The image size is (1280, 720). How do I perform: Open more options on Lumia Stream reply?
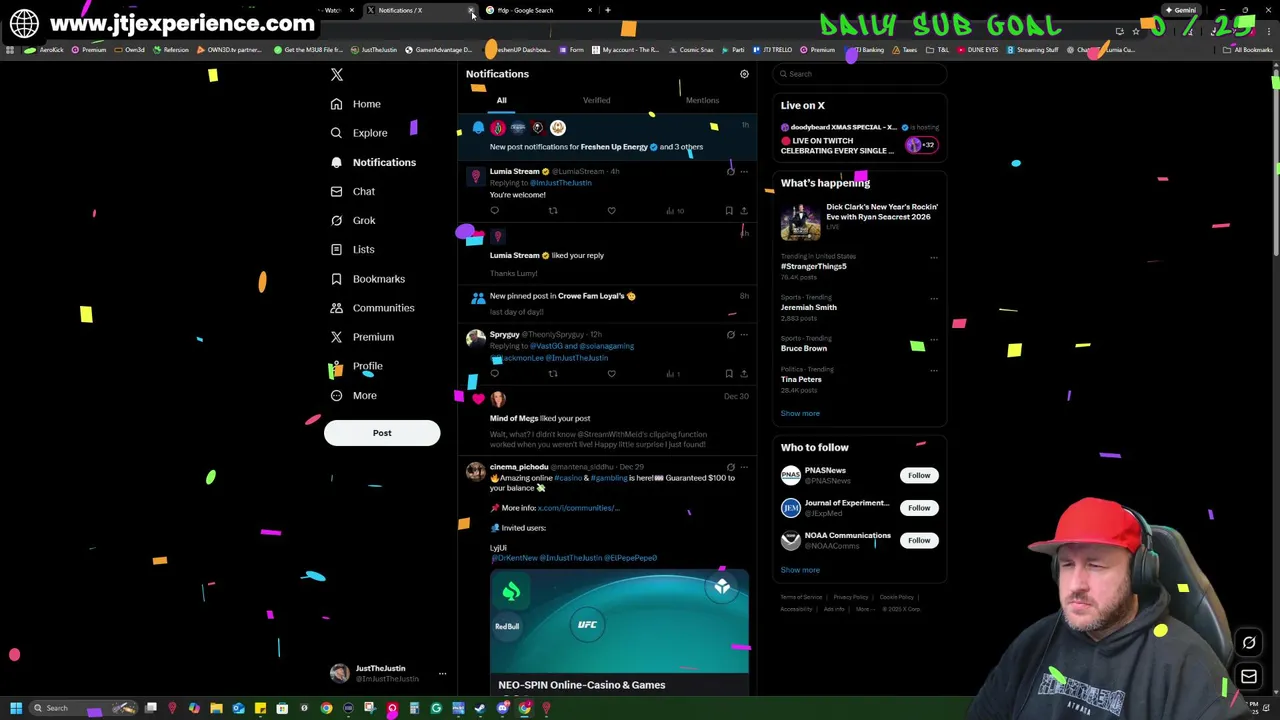tap(743, 172)
